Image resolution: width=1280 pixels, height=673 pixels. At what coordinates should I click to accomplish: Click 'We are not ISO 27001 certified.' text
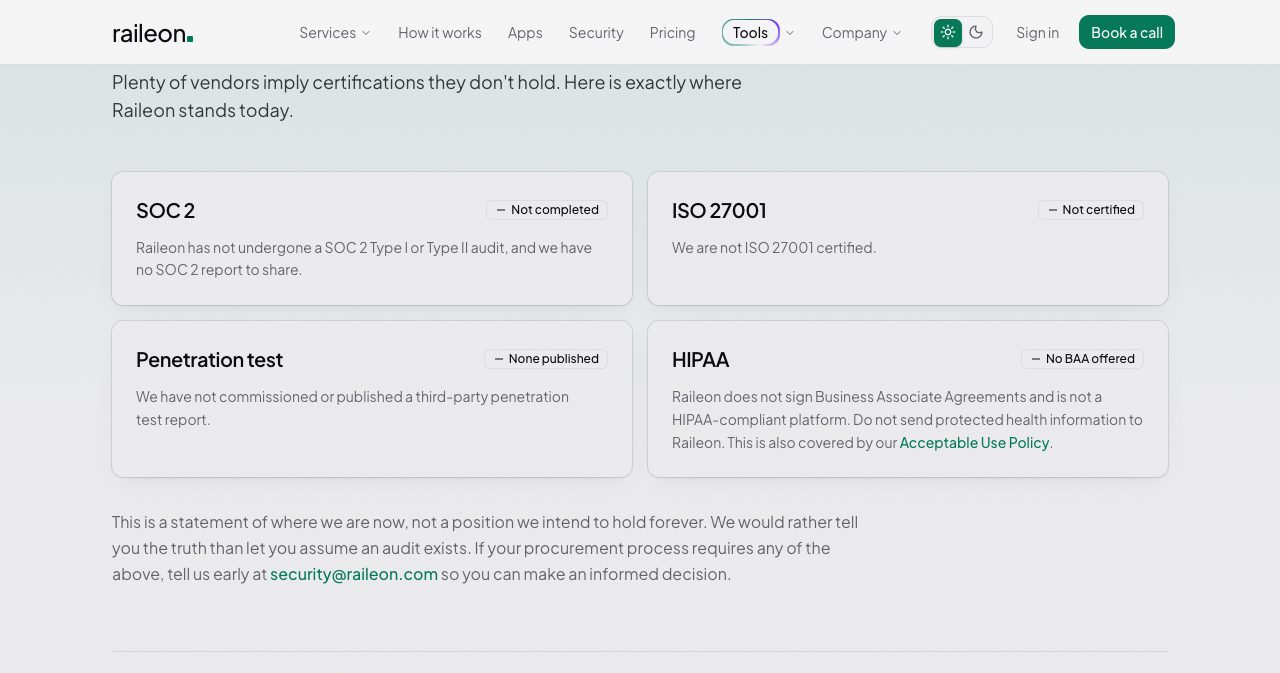774,248
